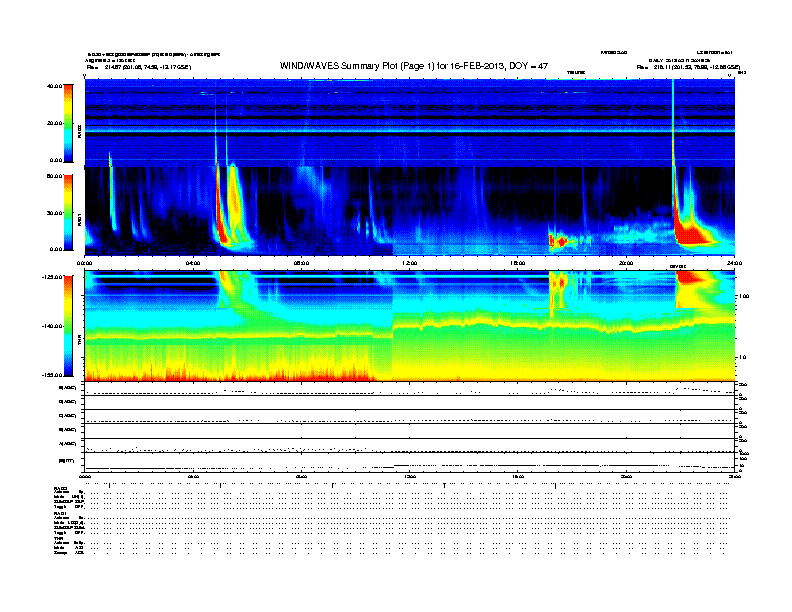
Task: Click the TNR color scale bar
Action: [68, 326]
